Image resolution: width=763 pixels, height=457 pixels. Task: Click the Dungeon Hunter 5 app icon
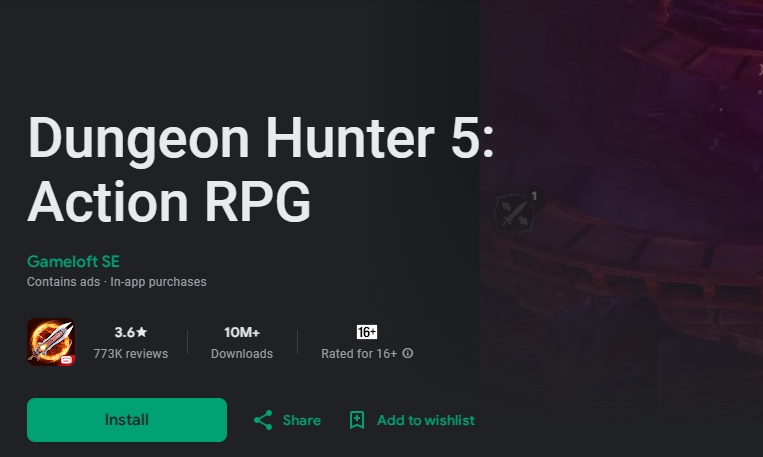[51, 342]
